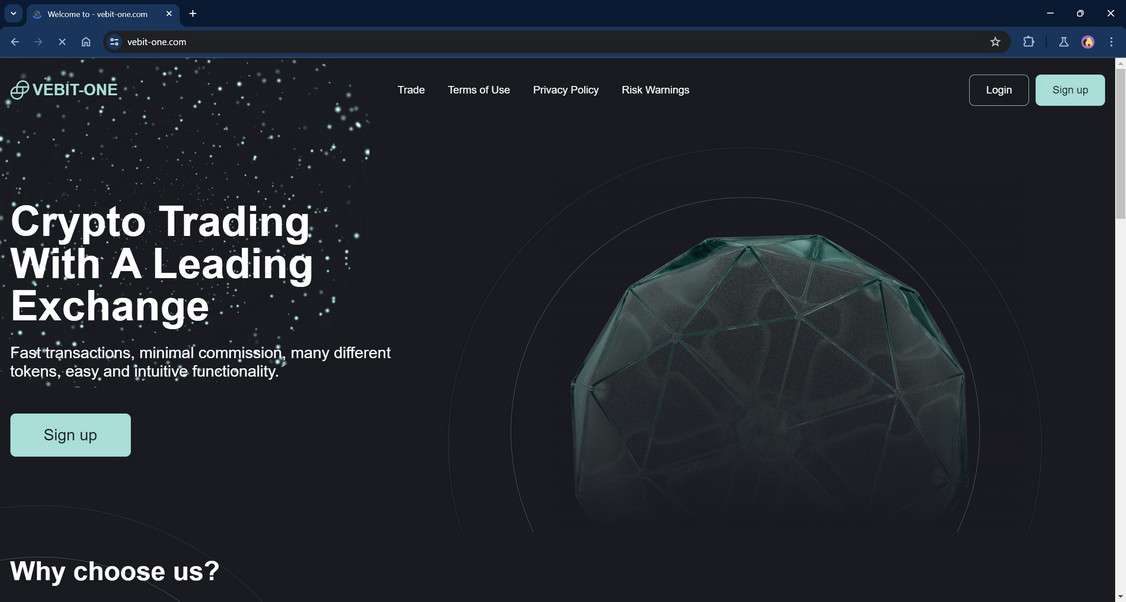The width and height of the screenshot is (1126, 602).
Task: Open Terms of Use page
Action: point(478,90)
